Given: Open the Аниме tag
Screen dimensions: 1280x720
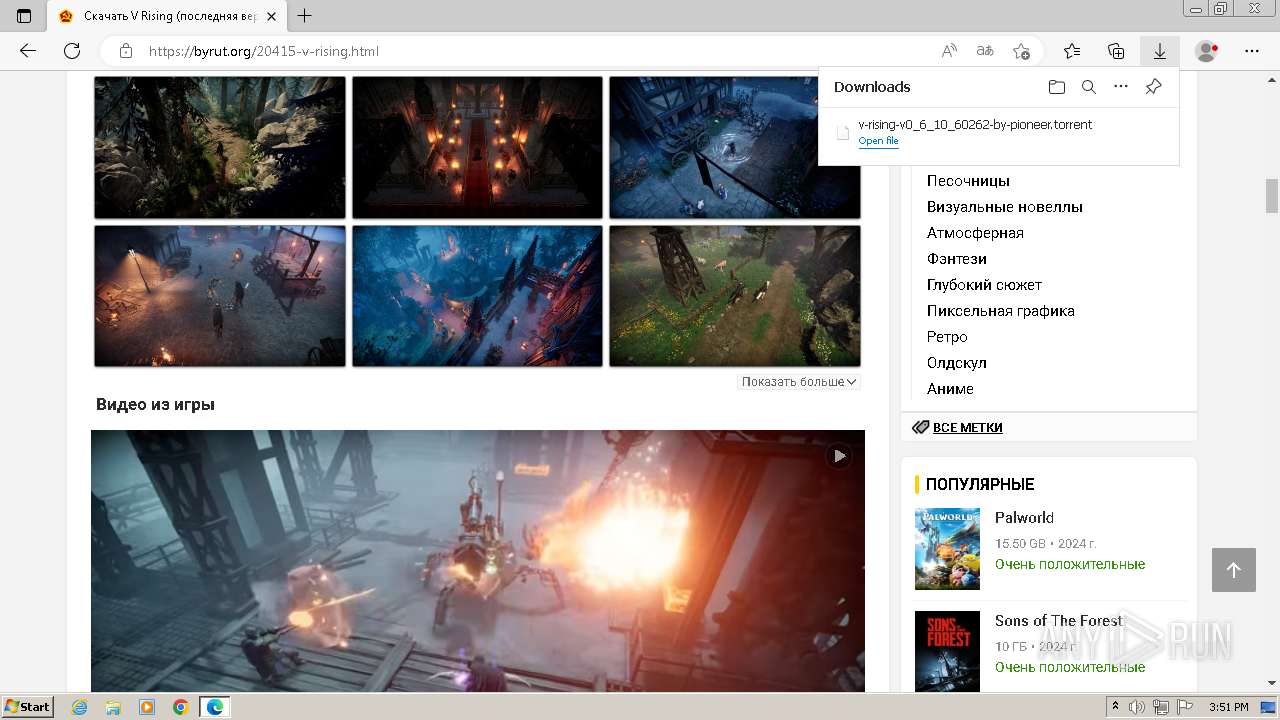Looking at the screenshot, I should point(950,389).
